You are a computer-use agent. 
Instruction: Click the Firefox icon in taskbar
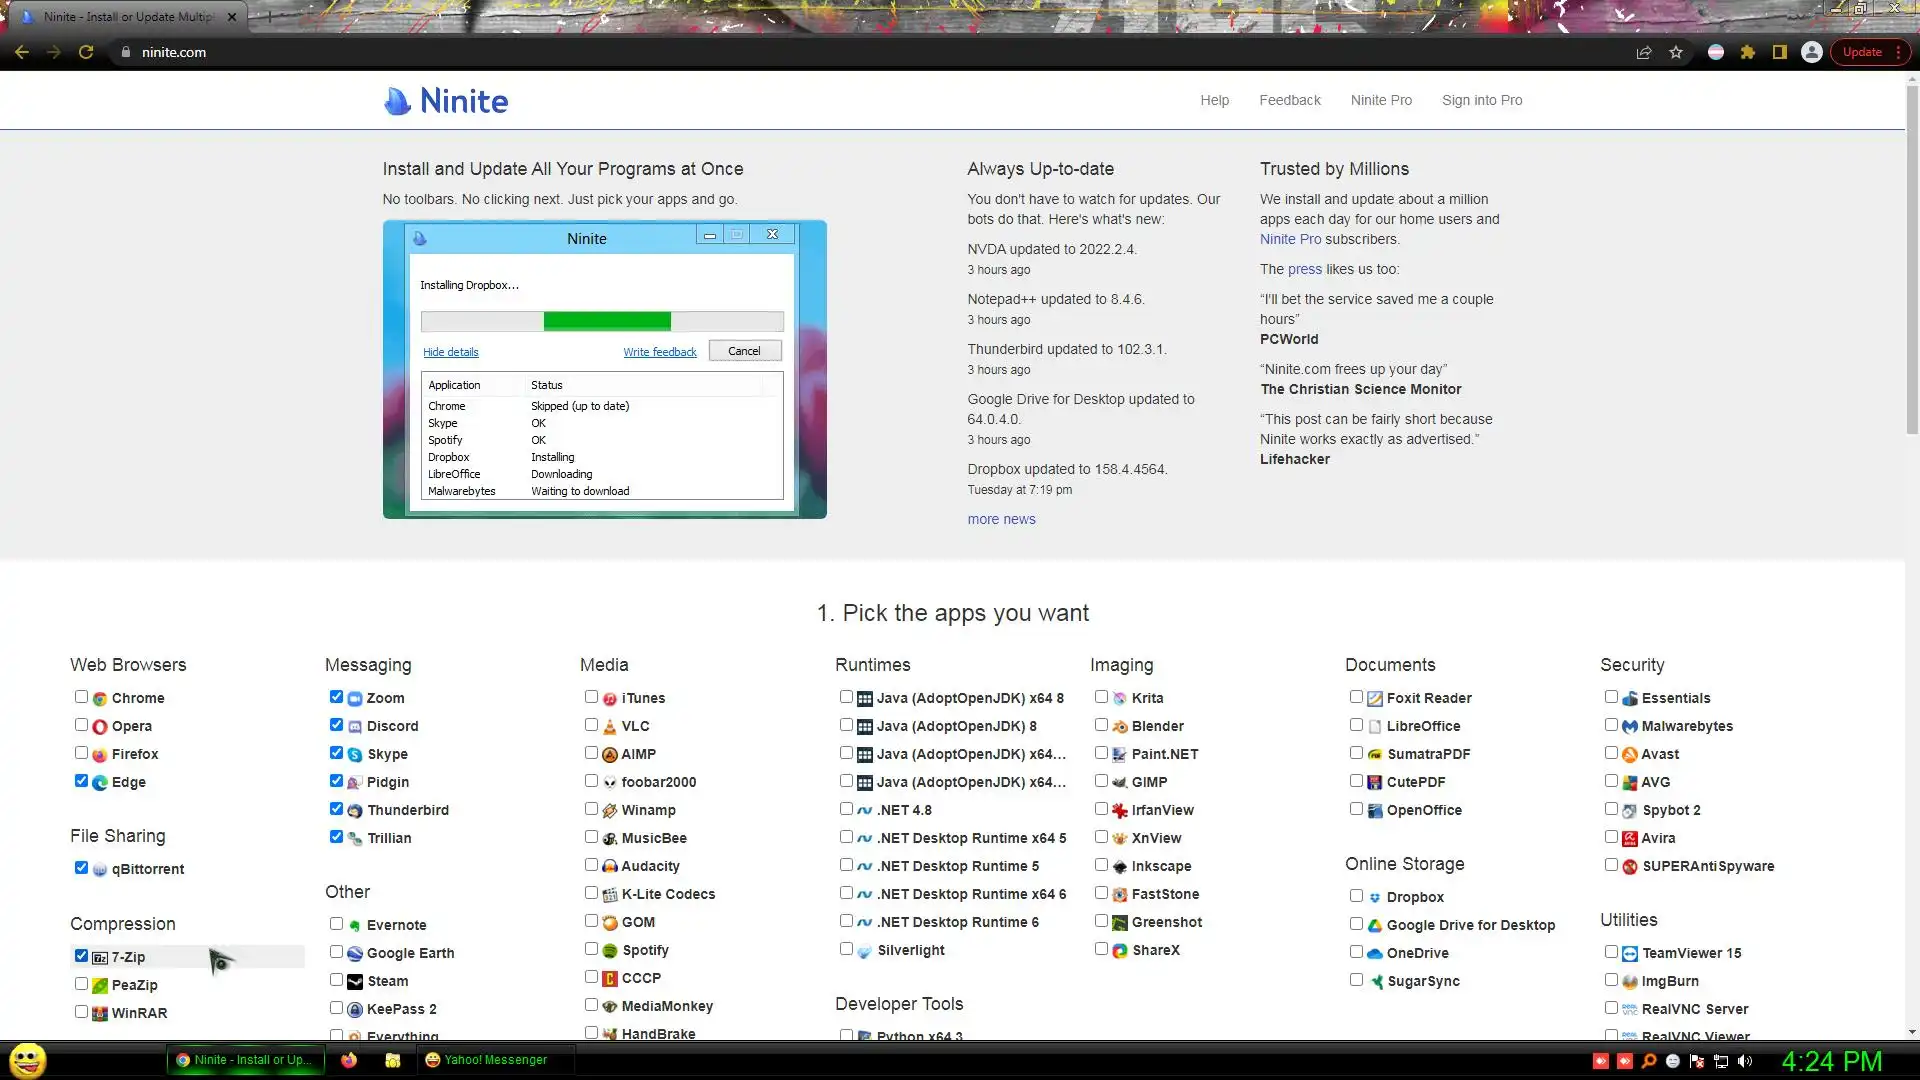coord(348,1060)
